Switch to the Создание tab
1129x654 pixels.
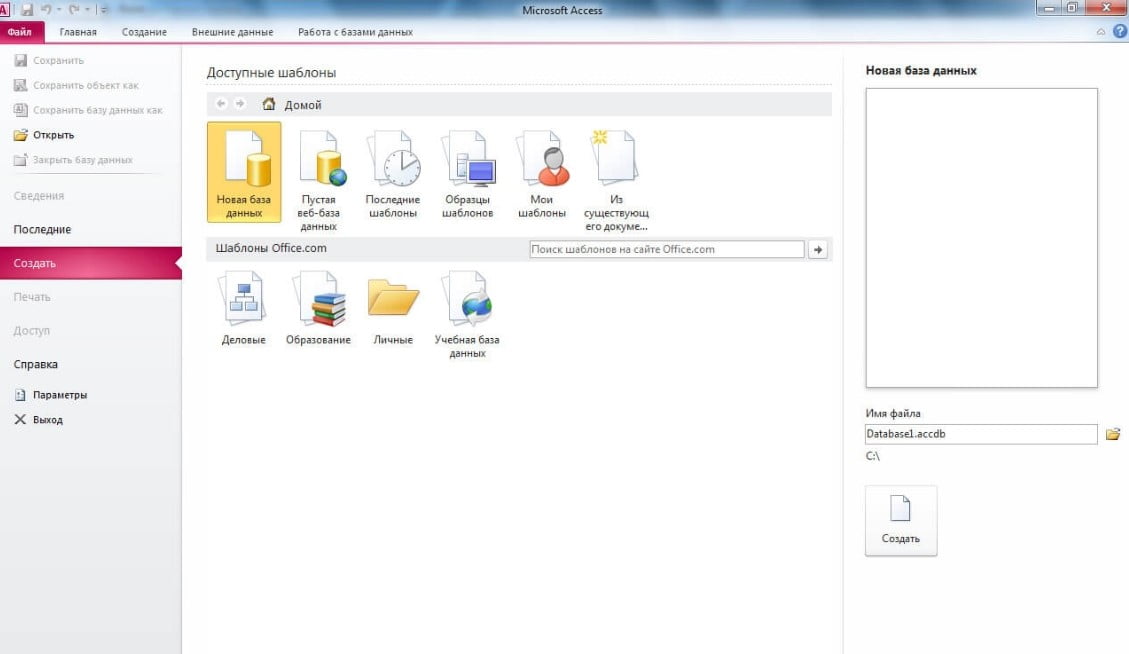144,32
